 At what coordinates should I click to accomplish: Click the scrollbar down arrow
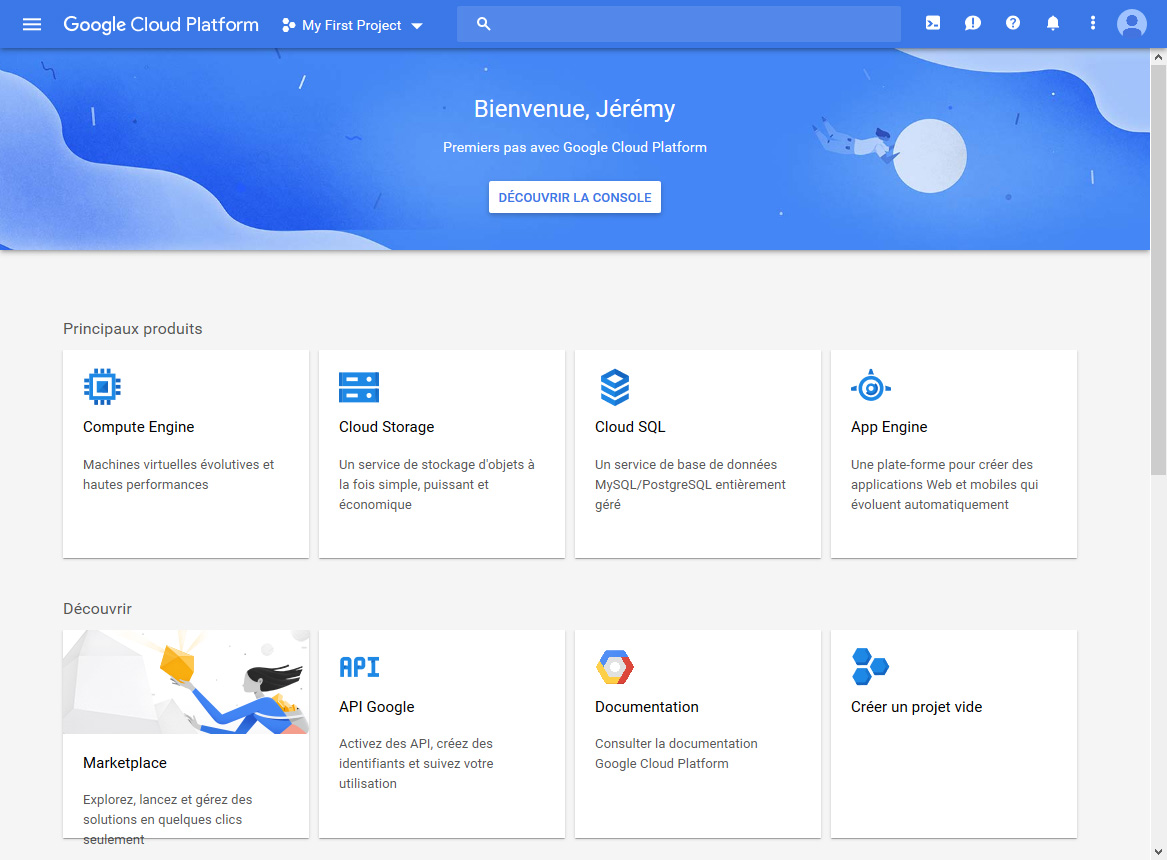[1158, 852]
